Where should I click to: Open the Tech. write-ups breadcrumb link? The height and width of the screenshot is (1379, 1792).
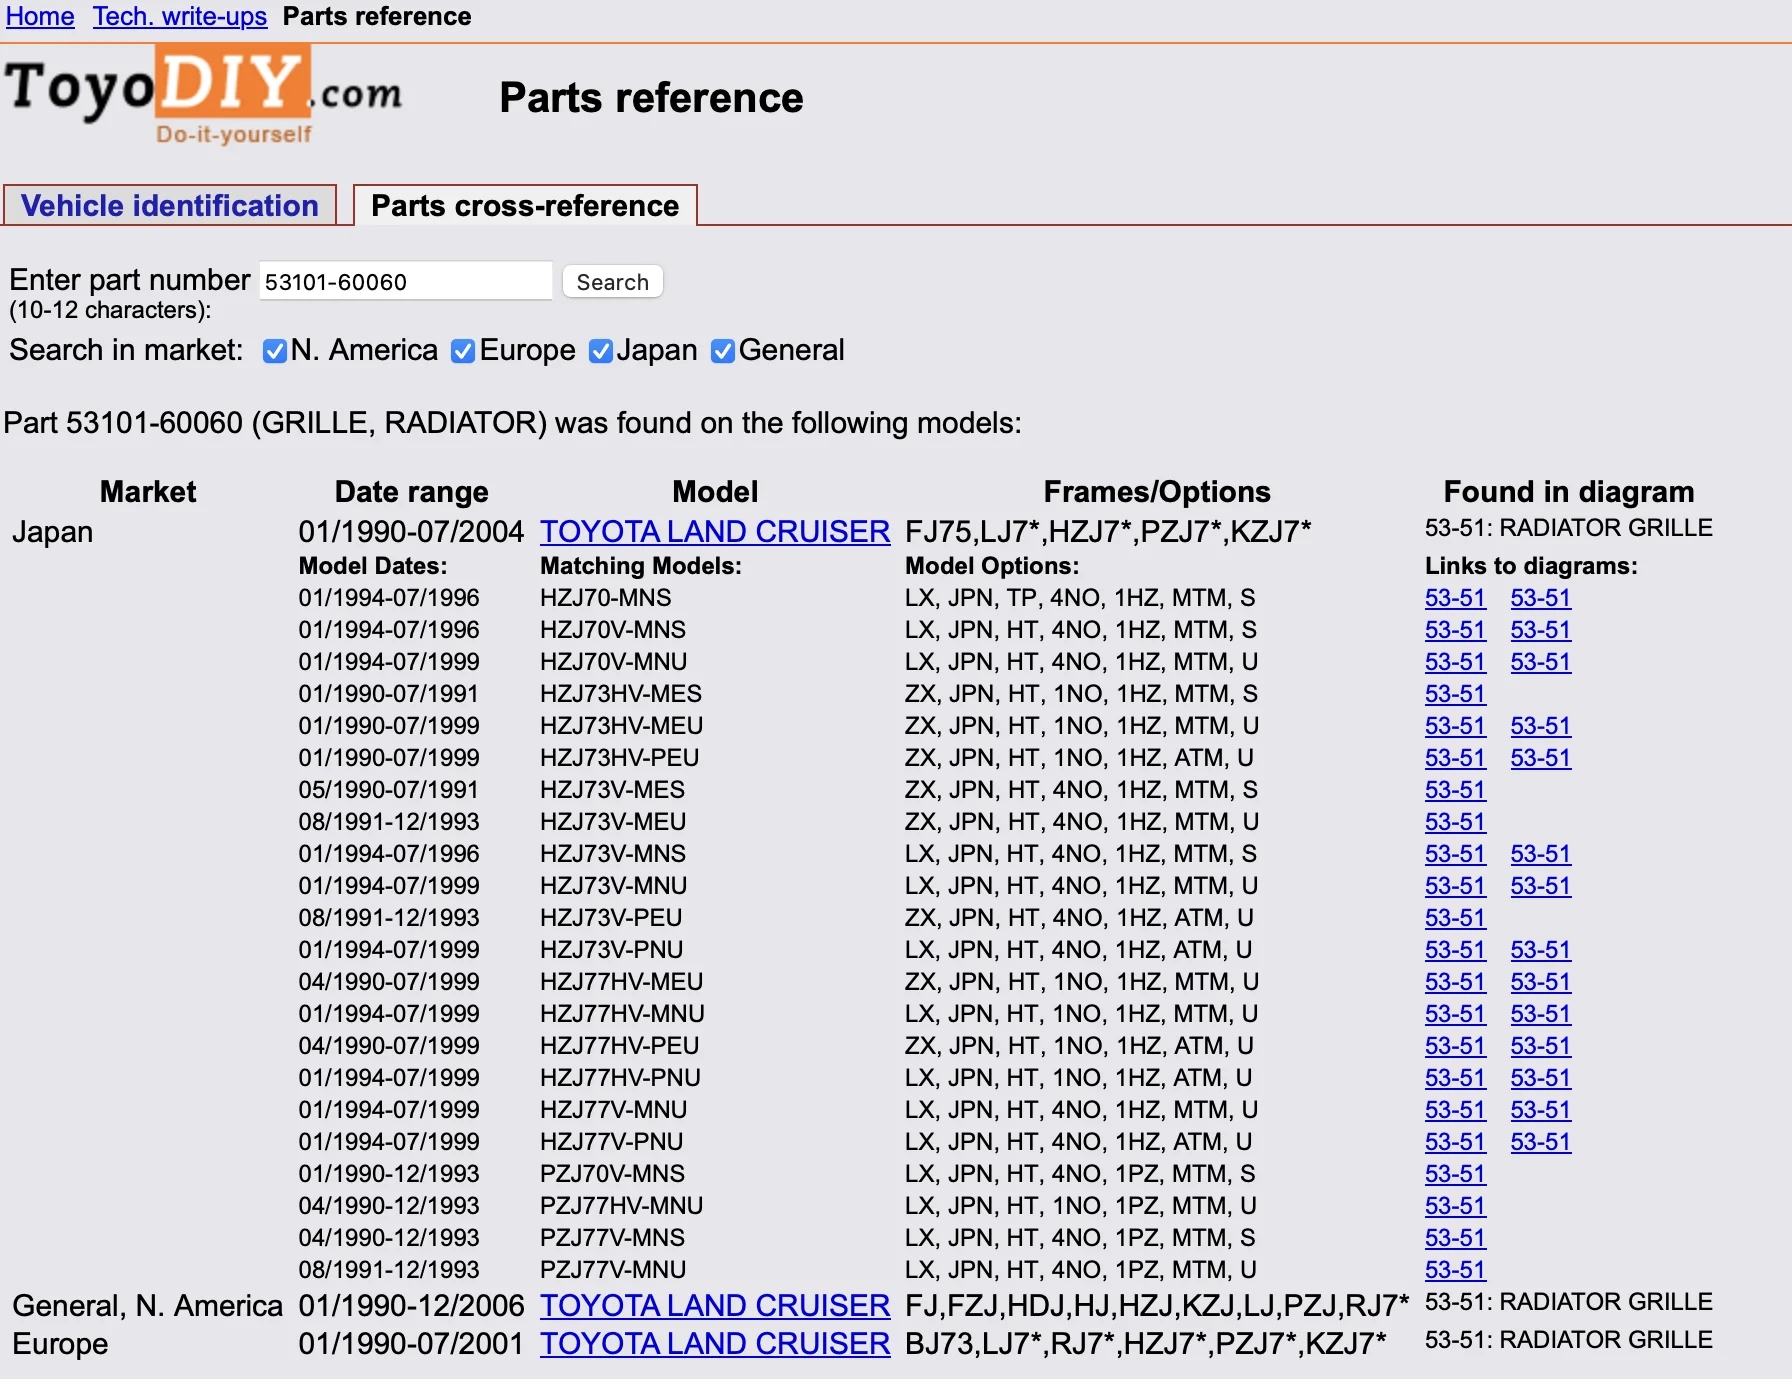click(180, 16)
